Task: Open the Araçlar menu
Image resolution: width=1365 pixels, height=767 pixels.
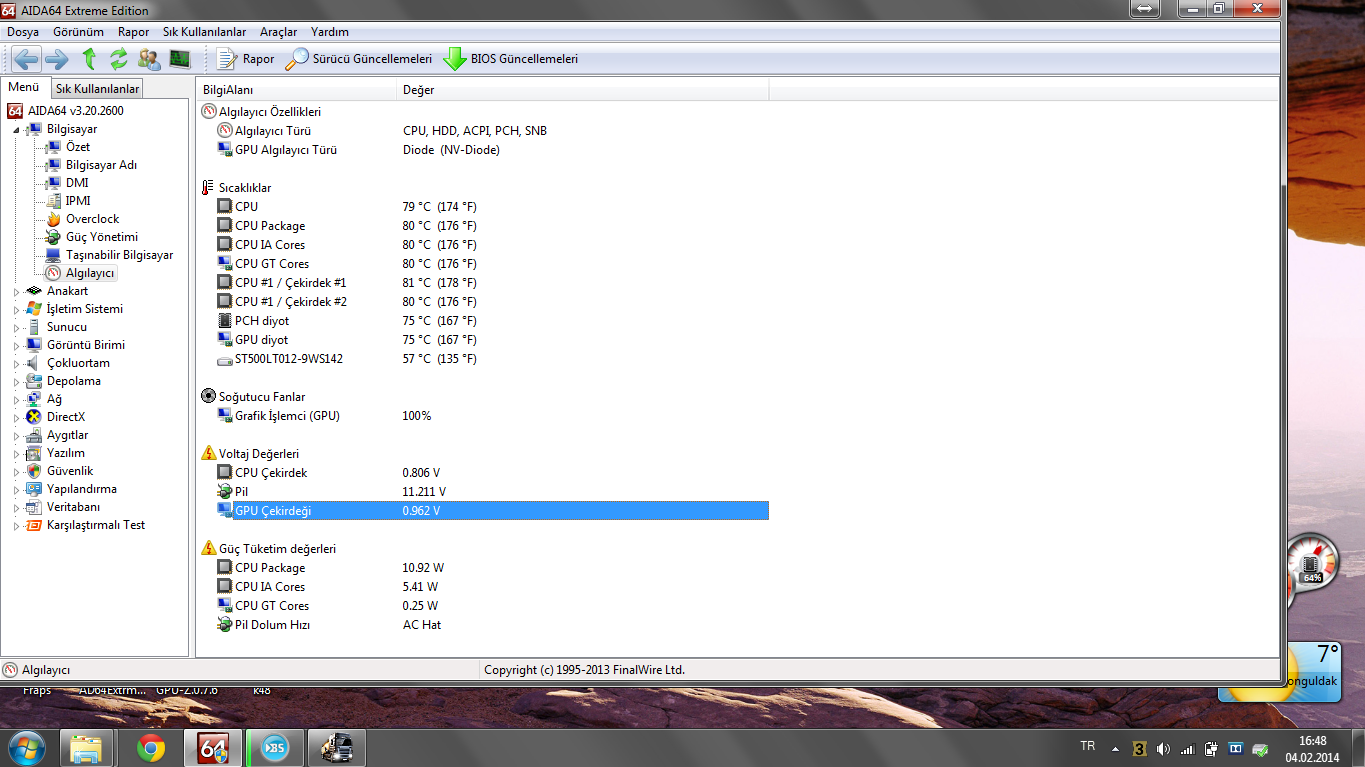Action: click(x=278, y=32)
